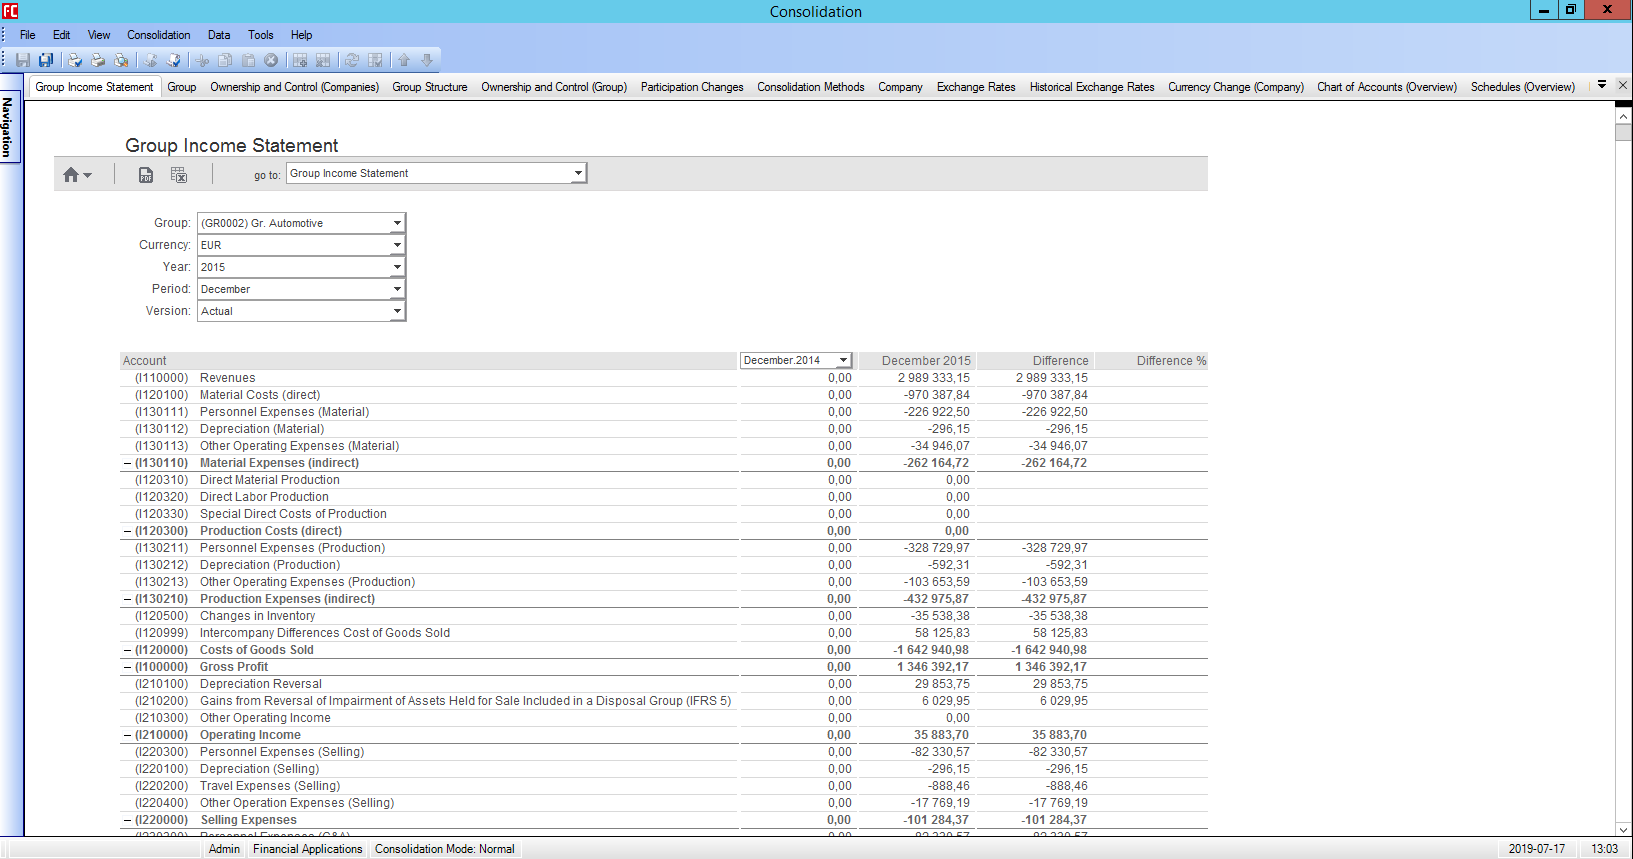Click the table checkmark validate icon
This screenshot has width=1633, height=859.
point(375,60)
